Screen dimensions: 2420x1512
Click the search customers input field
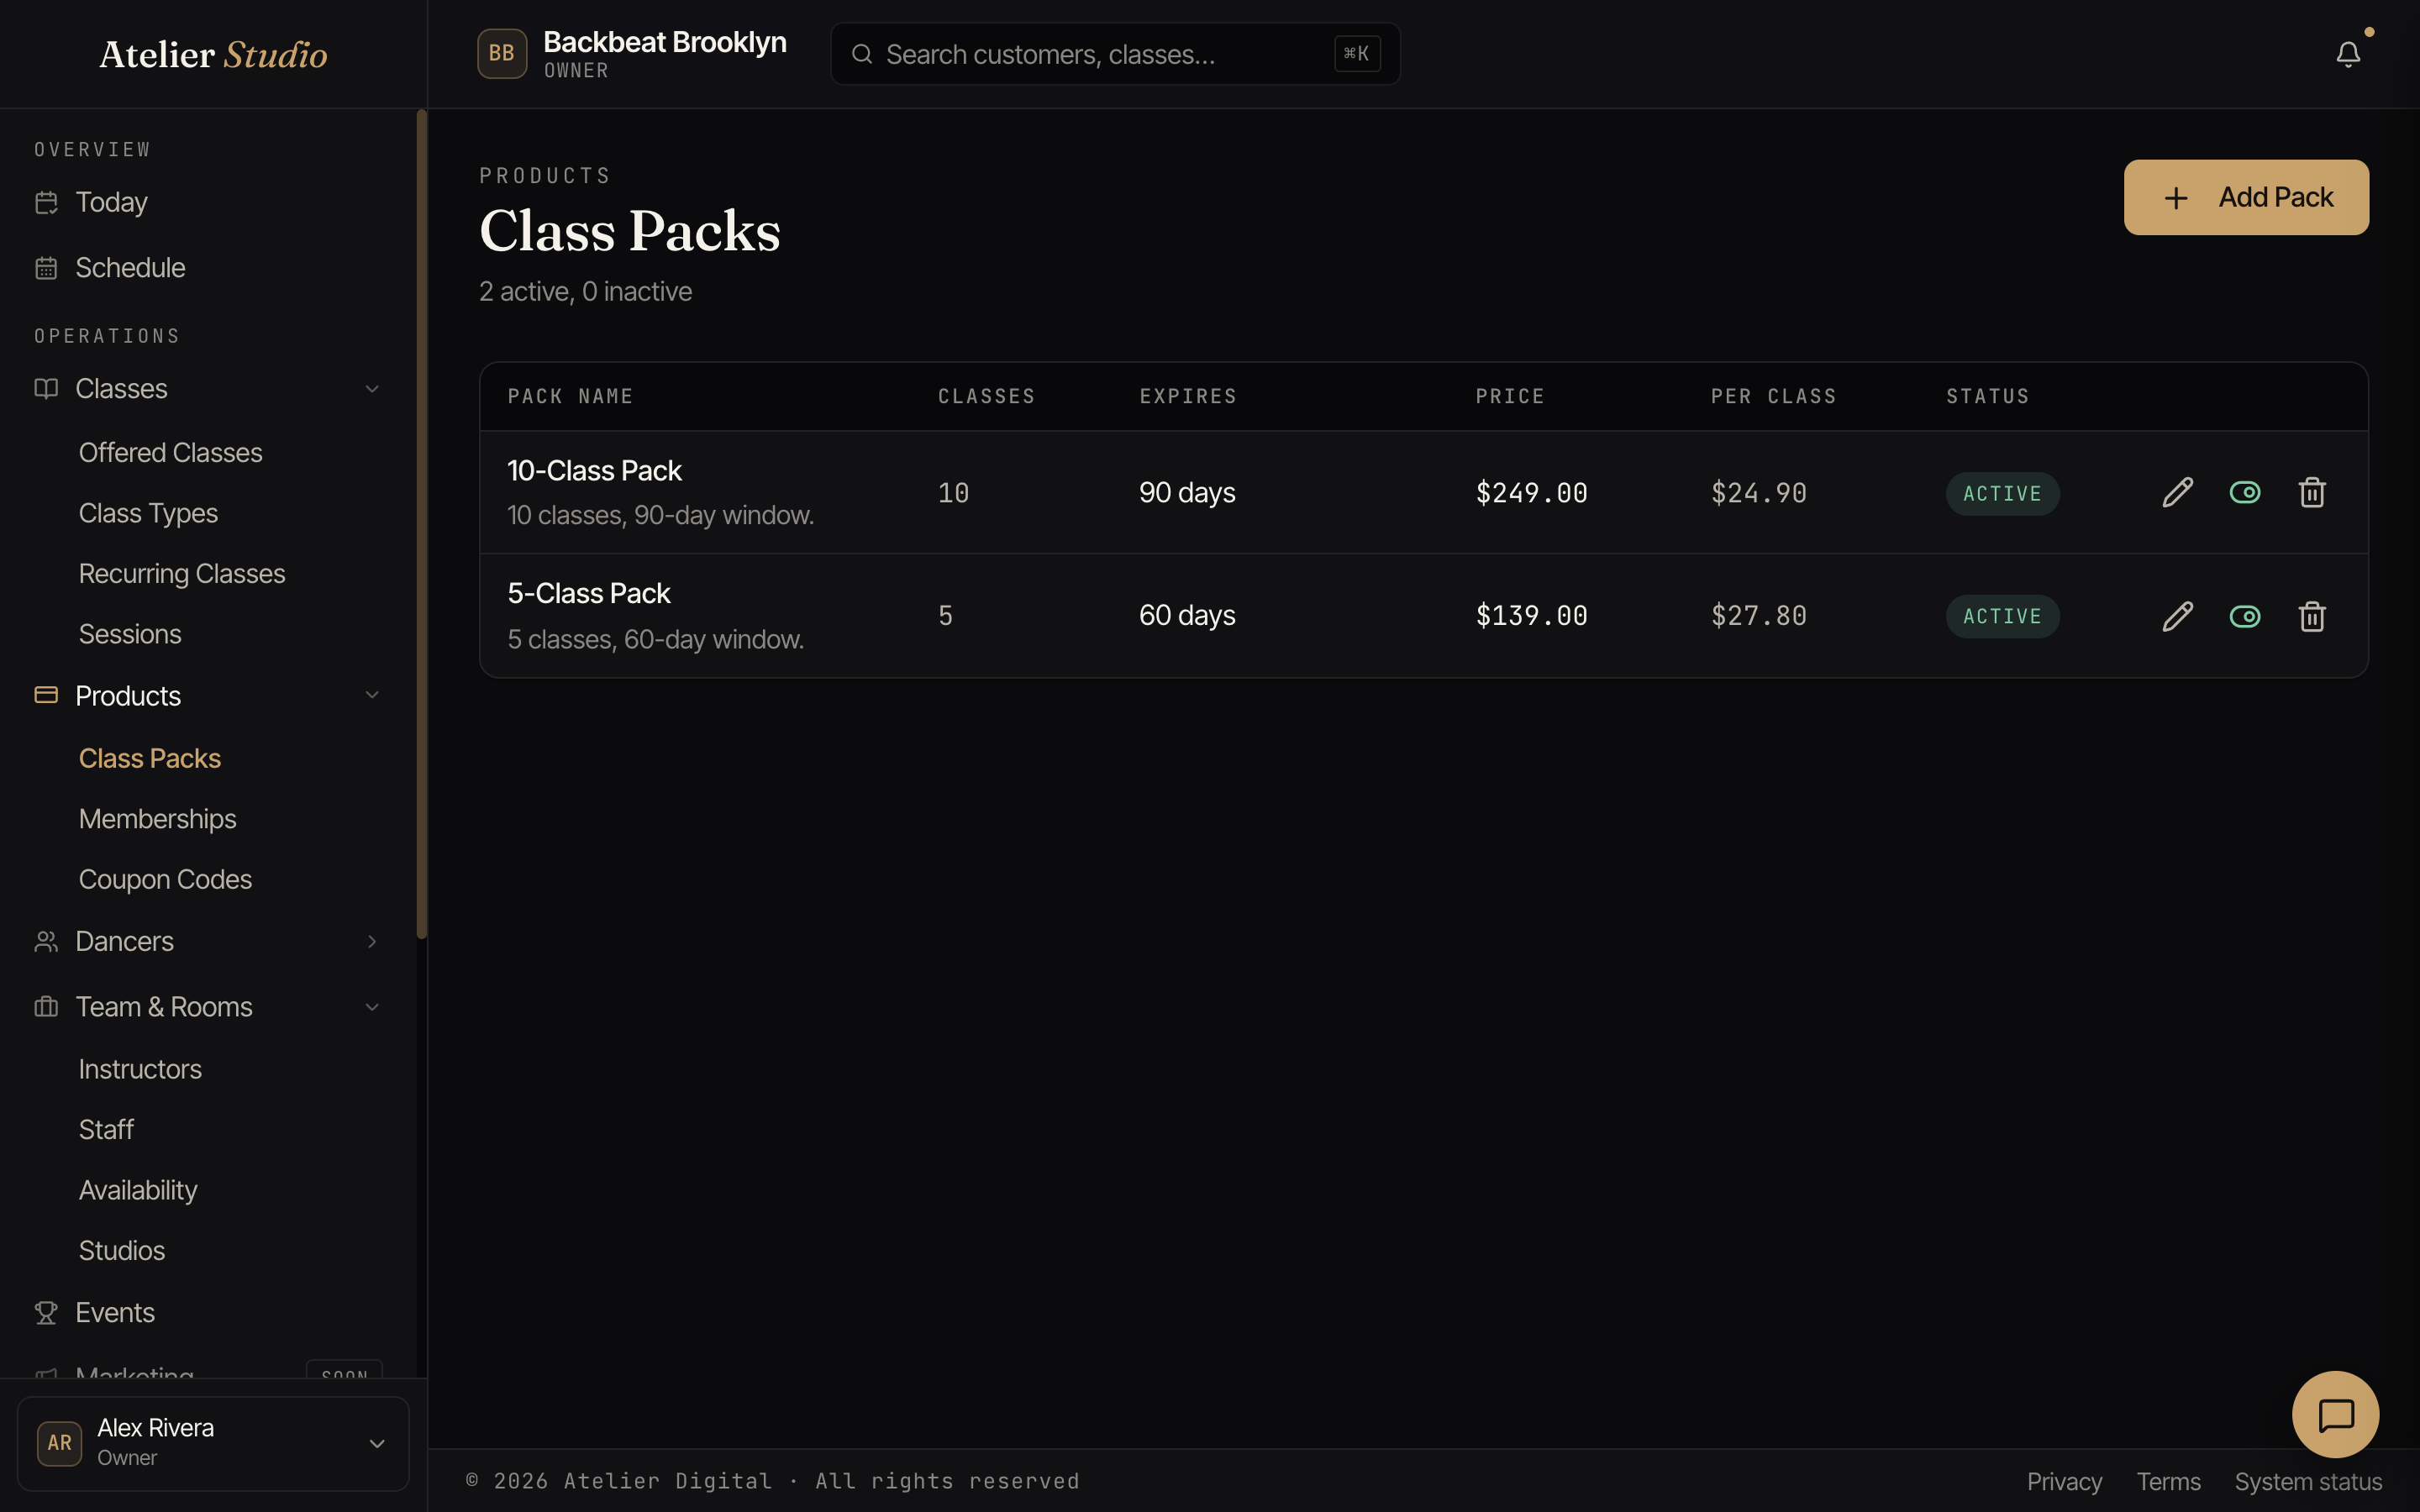[1115, 54]
